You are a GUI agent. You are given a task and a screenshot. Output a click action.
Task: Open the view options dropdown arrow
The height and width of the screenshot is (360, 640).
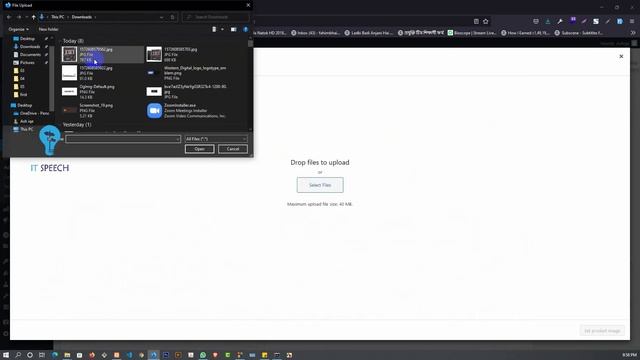(x=222, y=29)
